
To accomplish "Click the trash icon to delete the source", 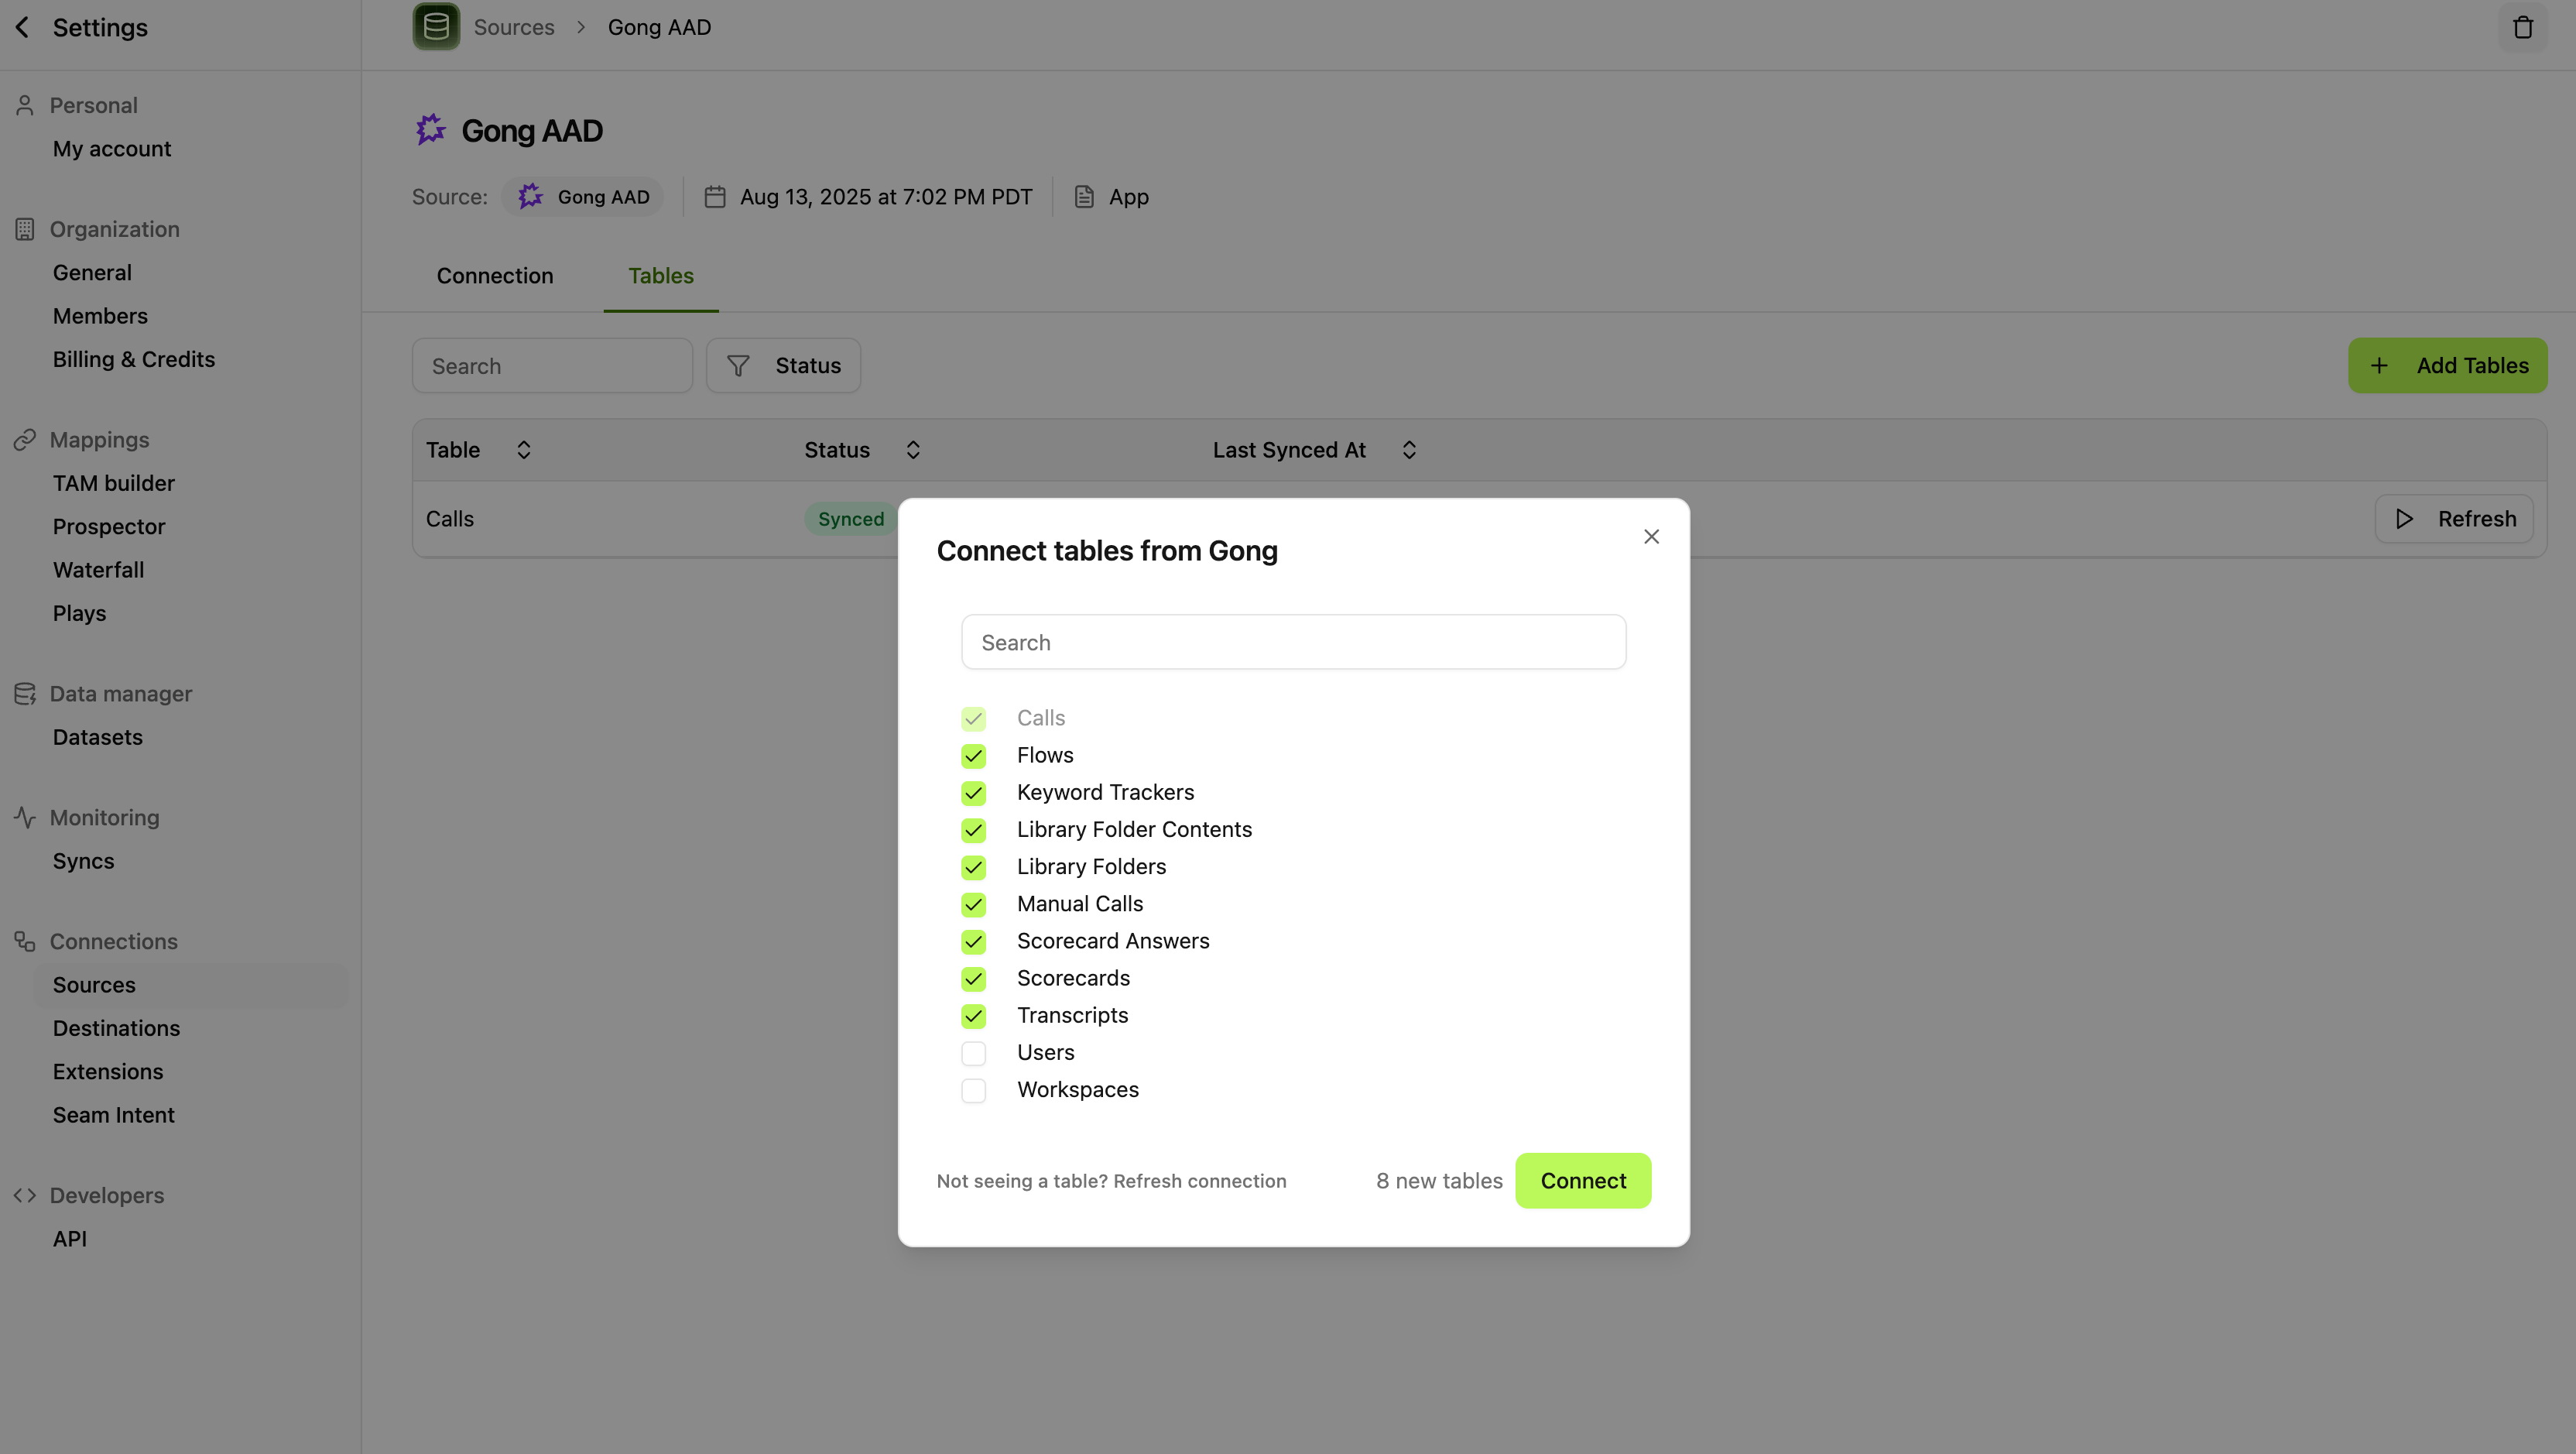I will click(2522, 27).
